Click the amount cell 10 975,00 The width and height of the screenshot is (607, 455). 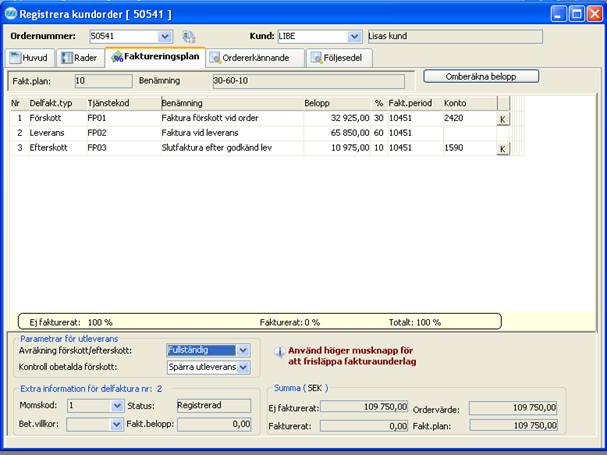coord(337,148)
